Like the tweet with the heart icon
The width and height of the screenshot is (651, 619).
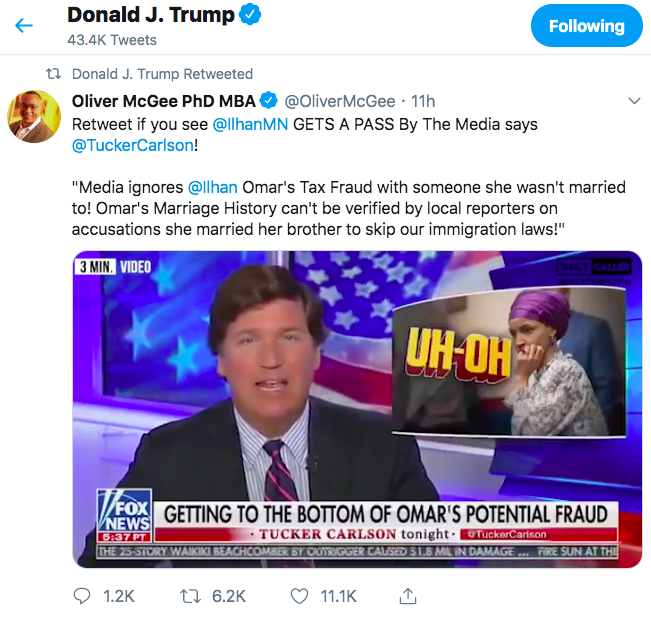299,595
